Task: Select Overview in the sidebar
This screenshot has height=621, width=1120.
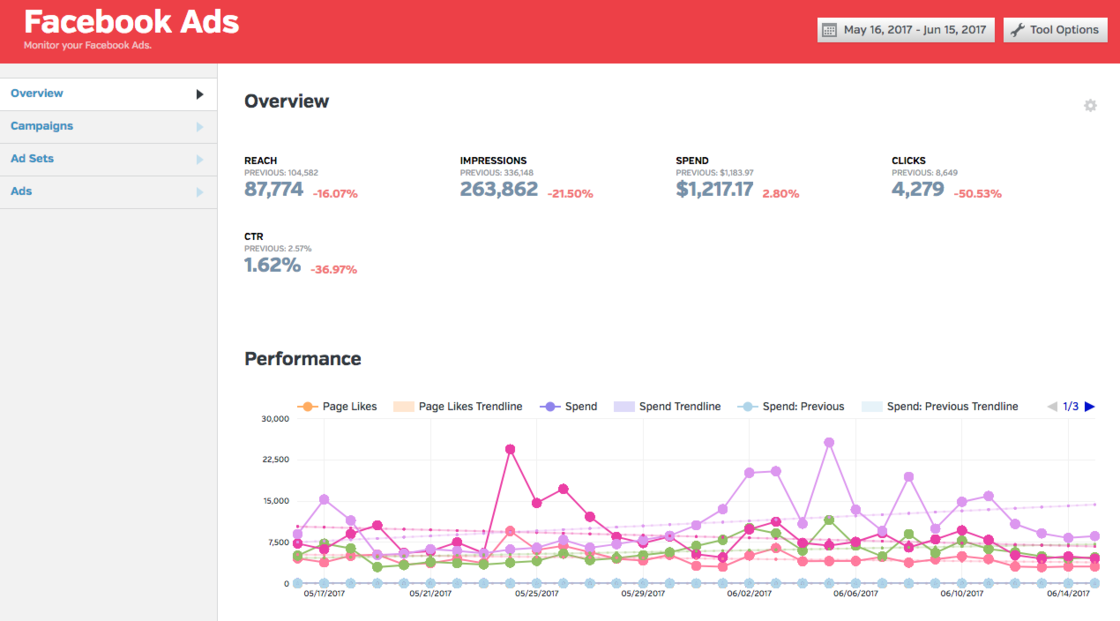Action: [109, 94]
